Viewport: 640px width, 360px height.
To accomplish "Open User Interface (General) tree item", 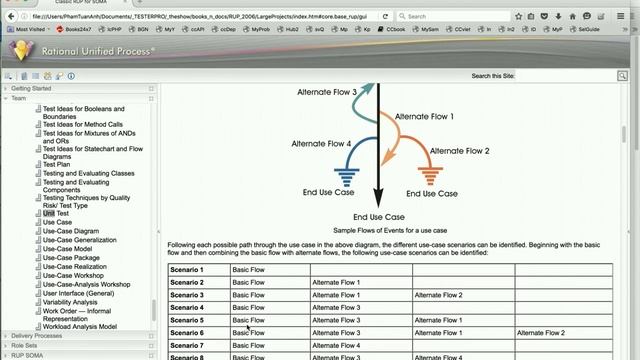I will click(x=78, y=293).
